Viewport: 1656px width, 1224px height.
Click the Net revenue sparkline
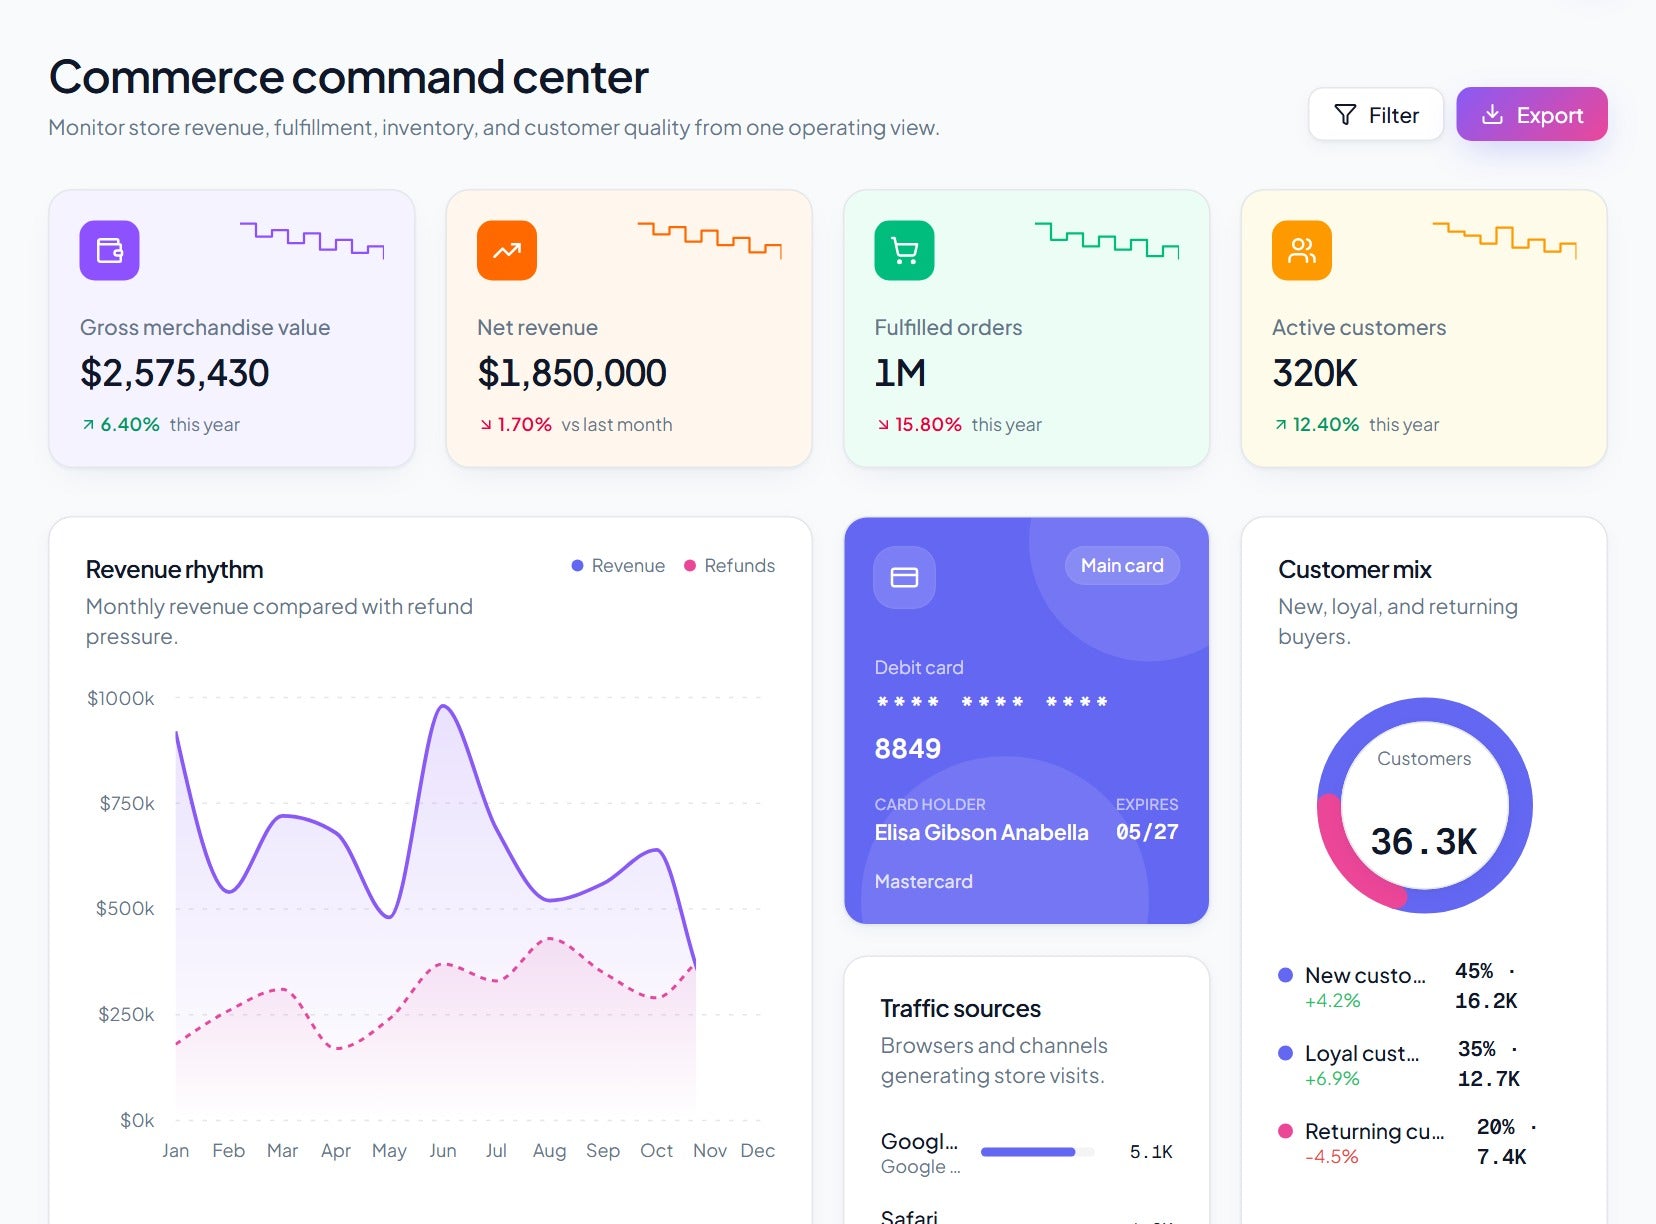[710, 240]
